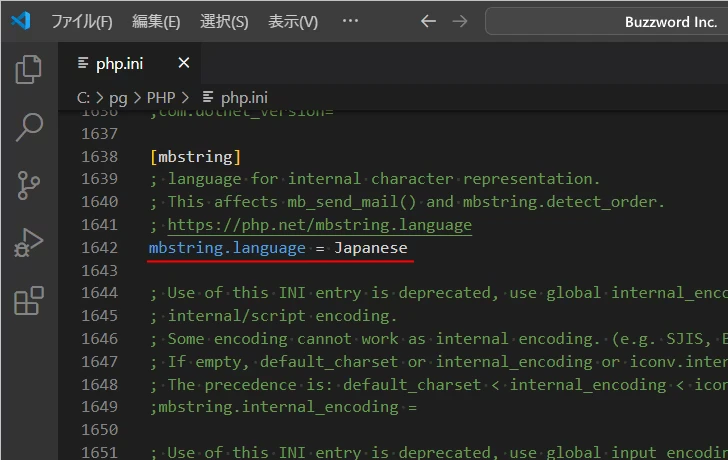
Task: Click line number 1640
Action: (99, 202)
